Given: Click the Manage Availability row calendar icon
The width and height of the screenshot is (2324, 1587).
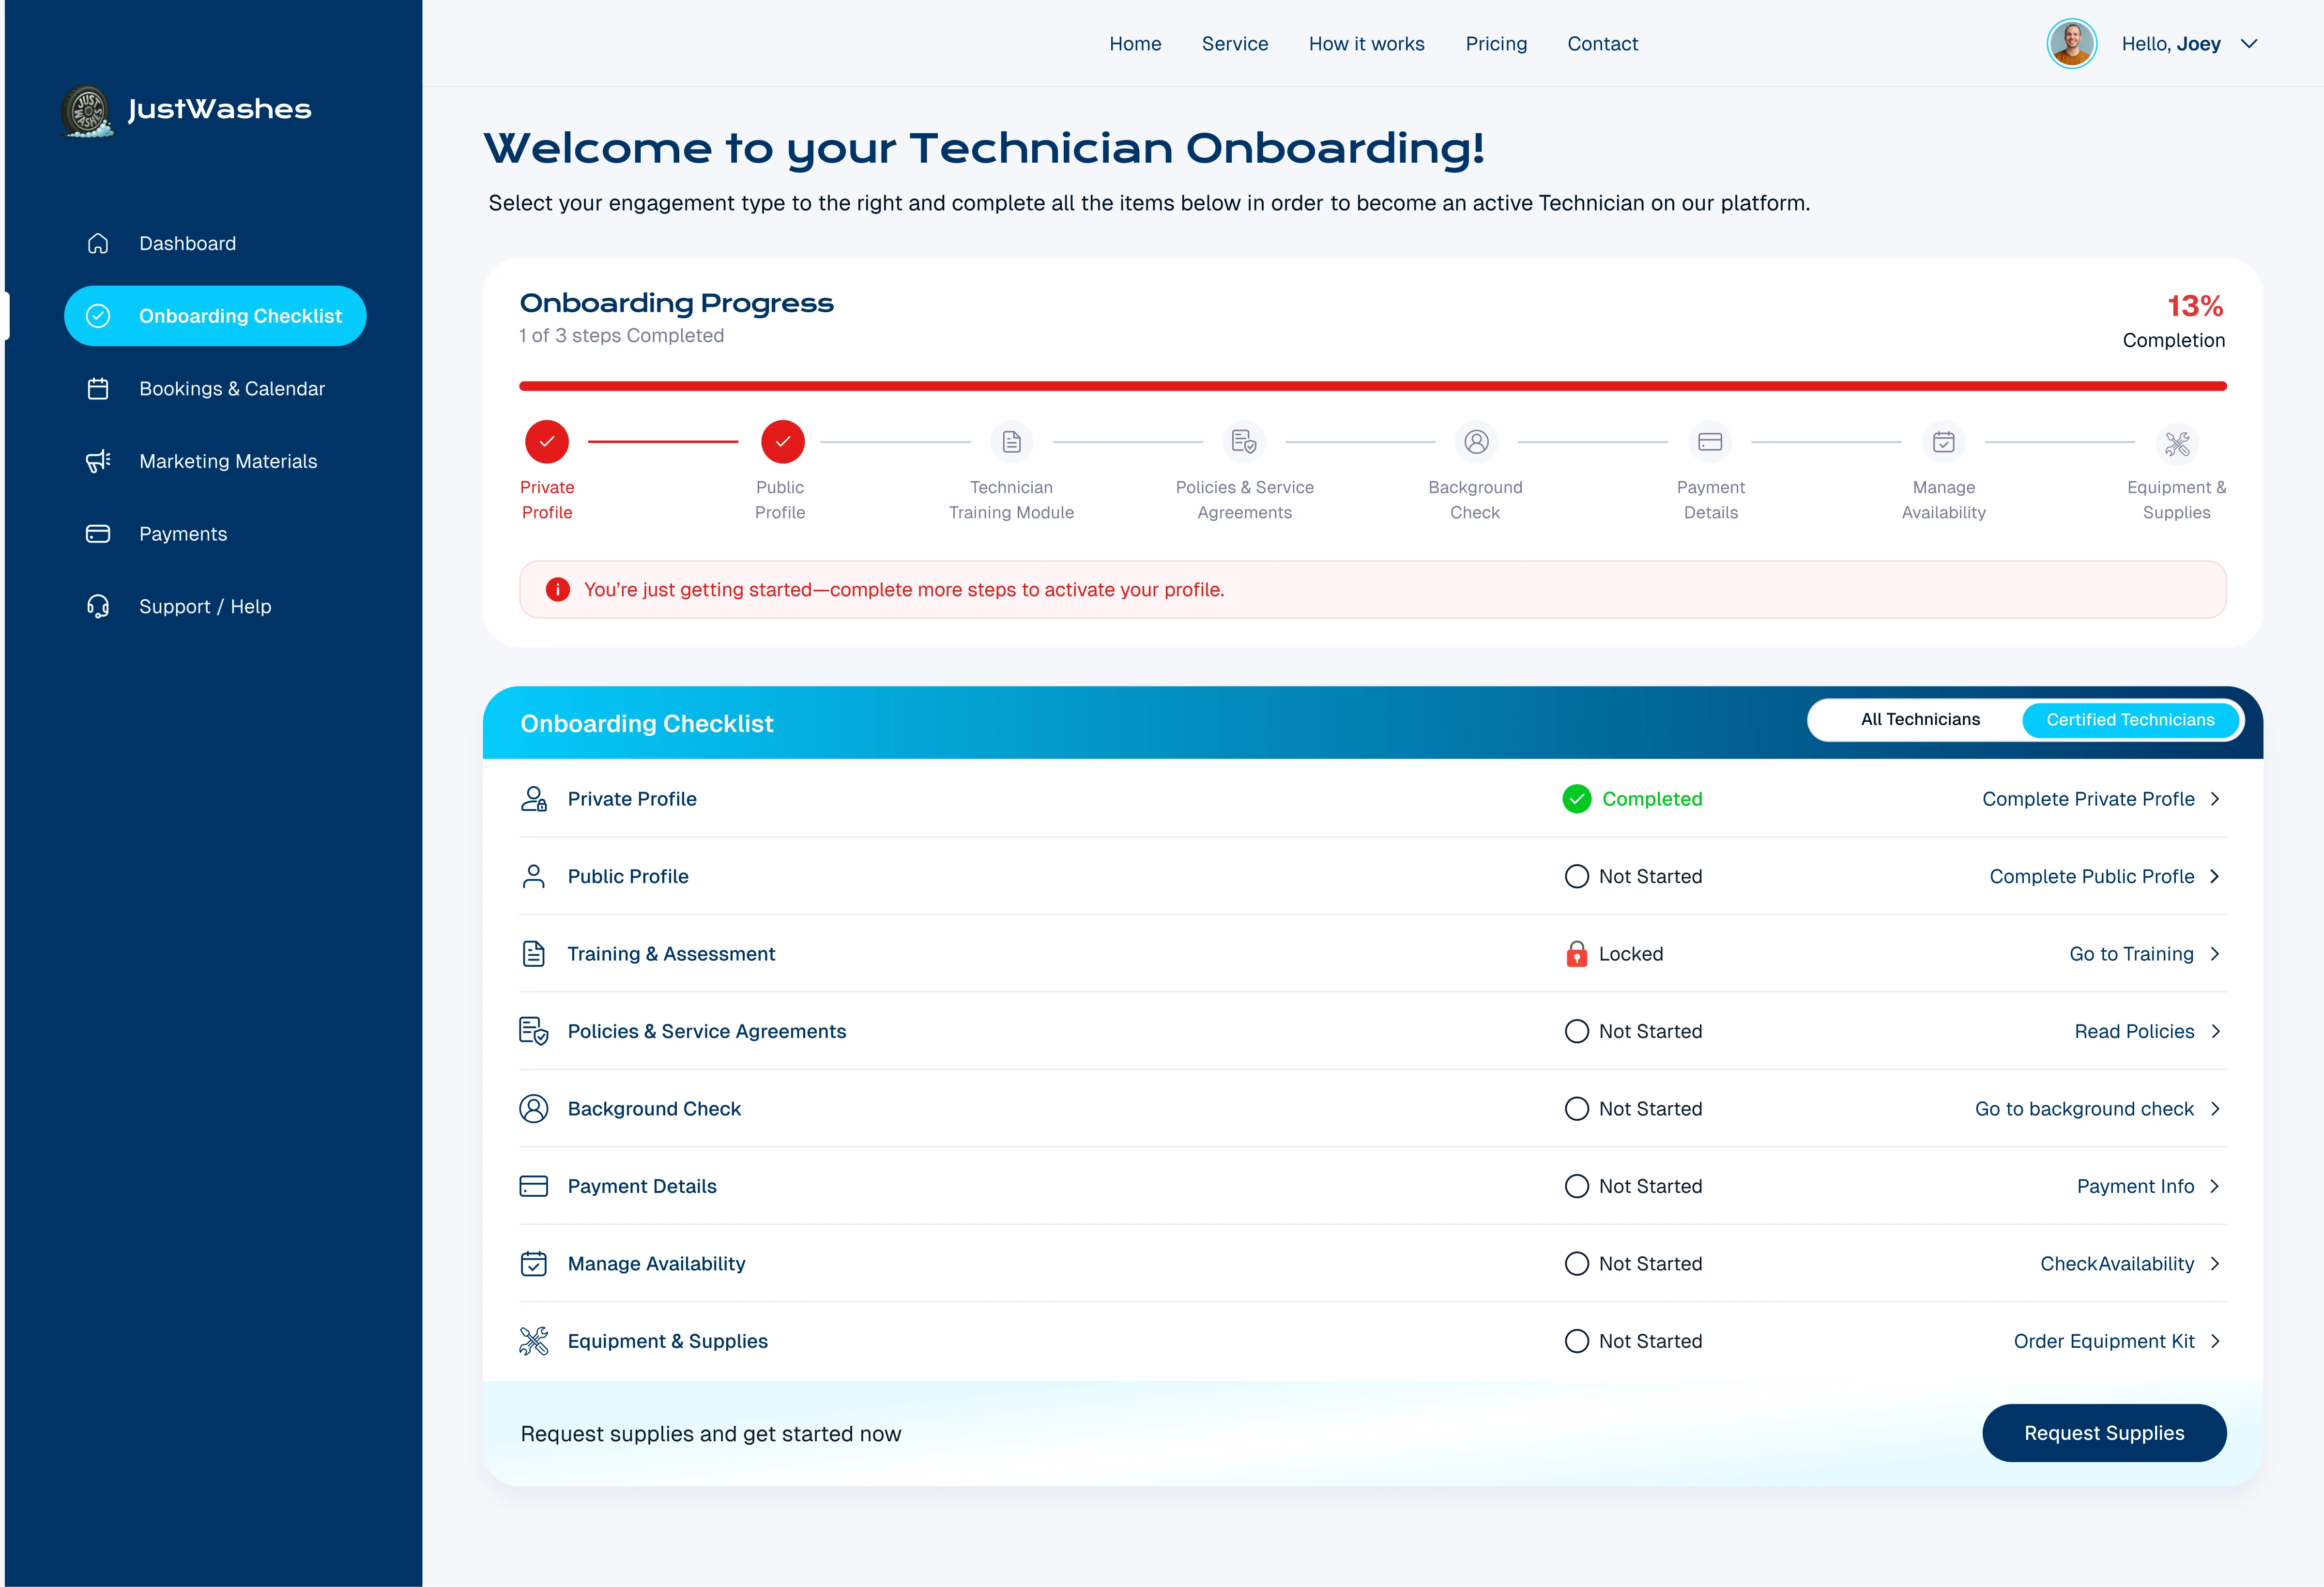Looking at the screenshot, I should point(534,1264).
